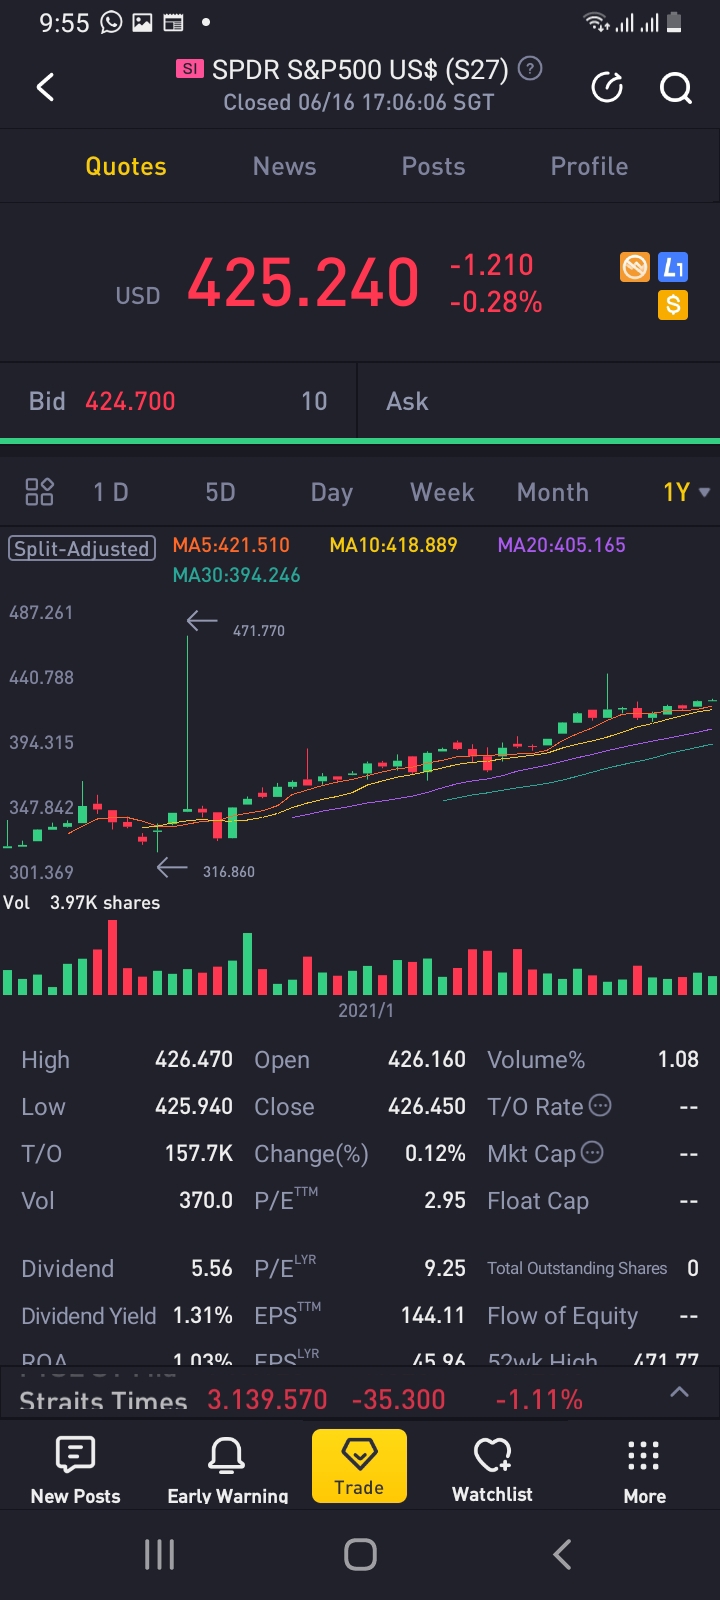Tap the 316.860 low marker on chart
Viewport: 720px width, 1600px height.
tap(228, 872)
